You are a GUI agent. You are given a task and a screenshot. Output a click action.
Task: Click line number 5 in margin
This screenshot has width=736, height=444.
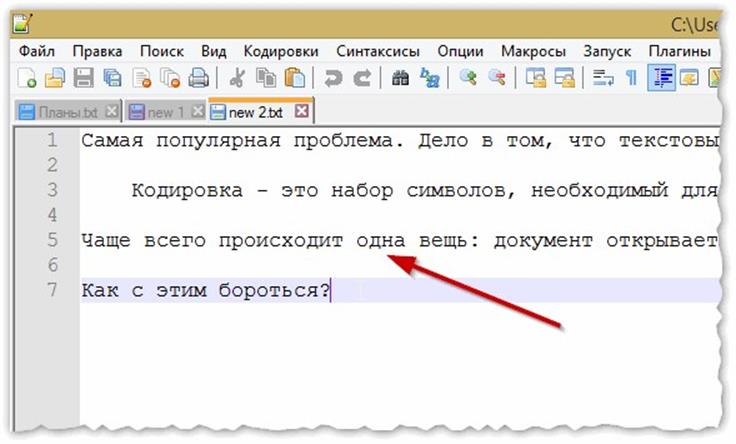pos(52,239)
